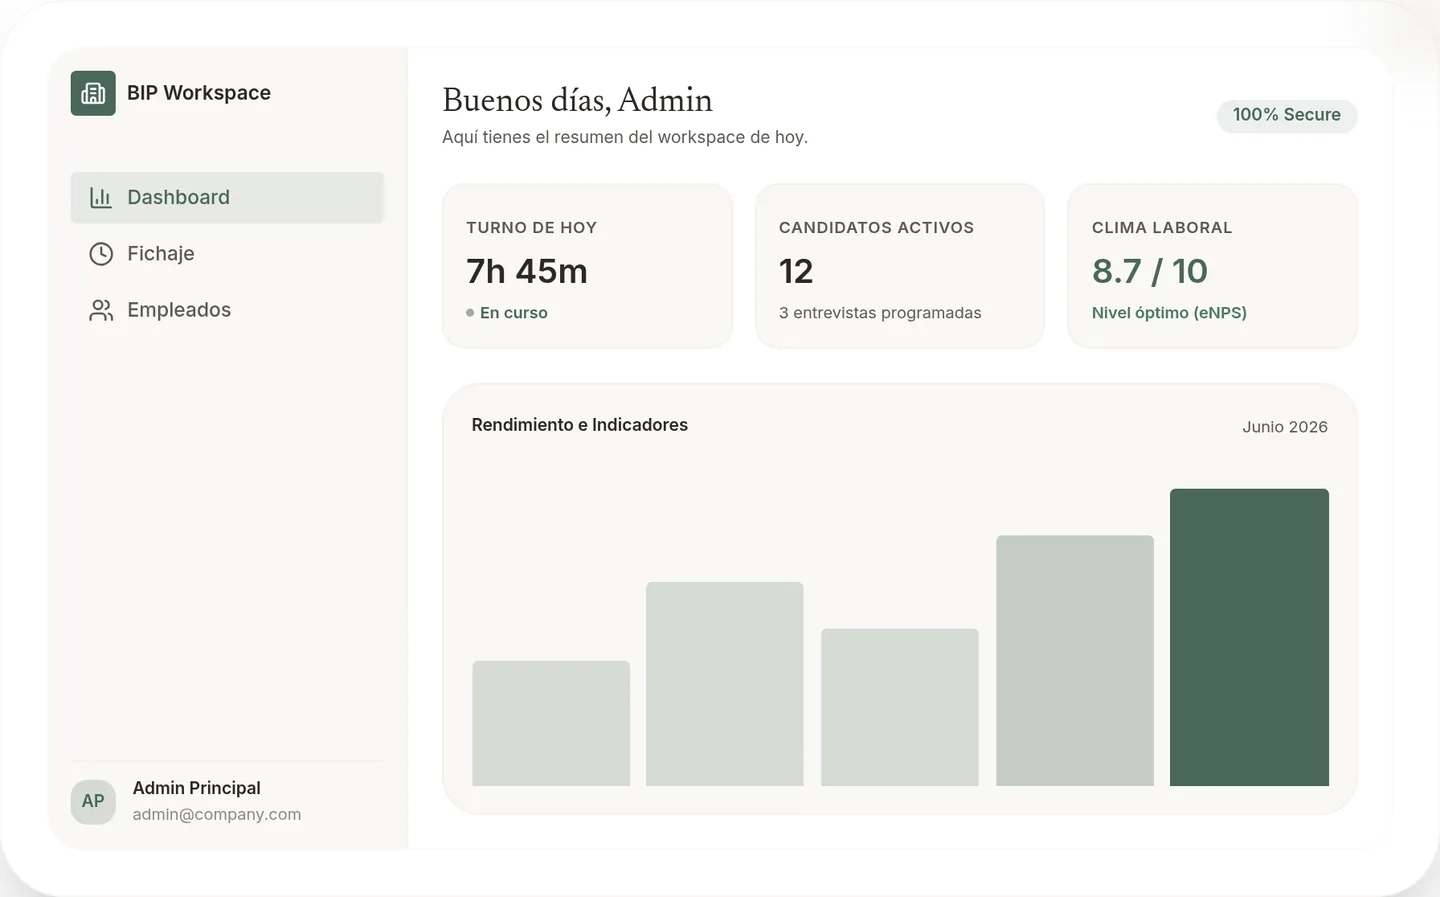Click the Junio 2026 date label
The height and width of the screenshot is (897, 1440).
tap(1285, 427)
